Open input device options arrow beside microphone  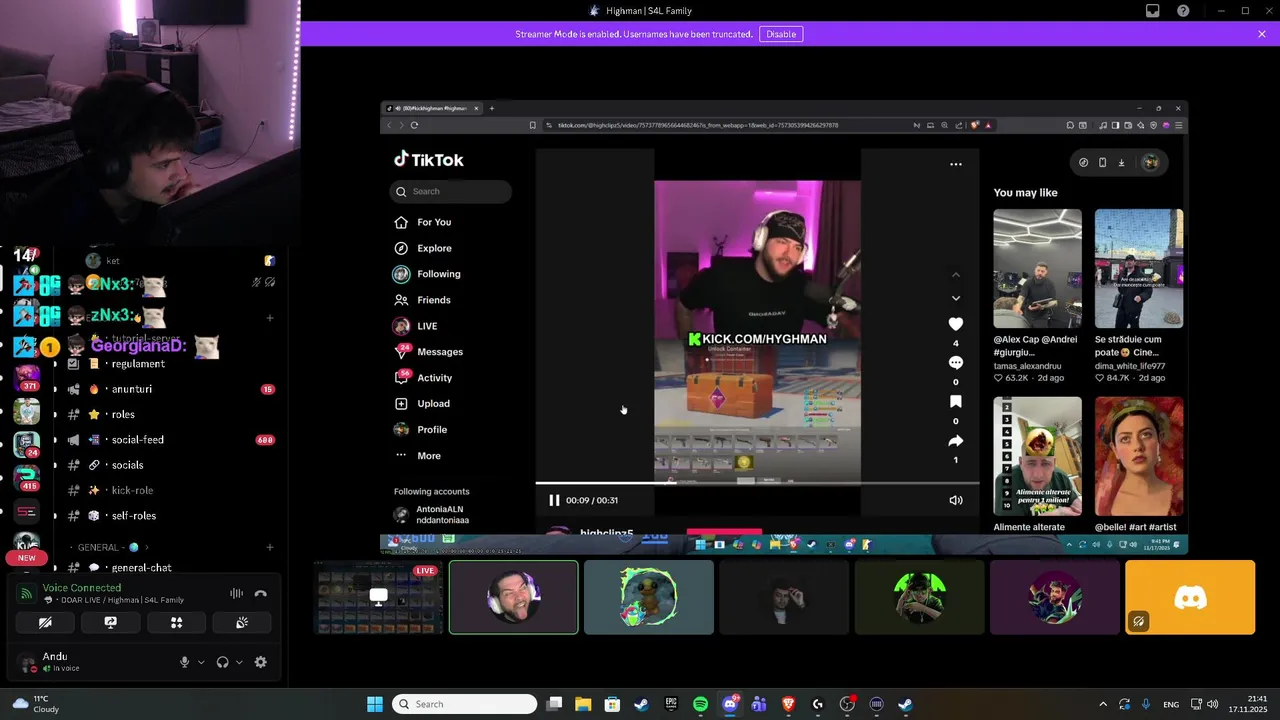tap(201, 662)
